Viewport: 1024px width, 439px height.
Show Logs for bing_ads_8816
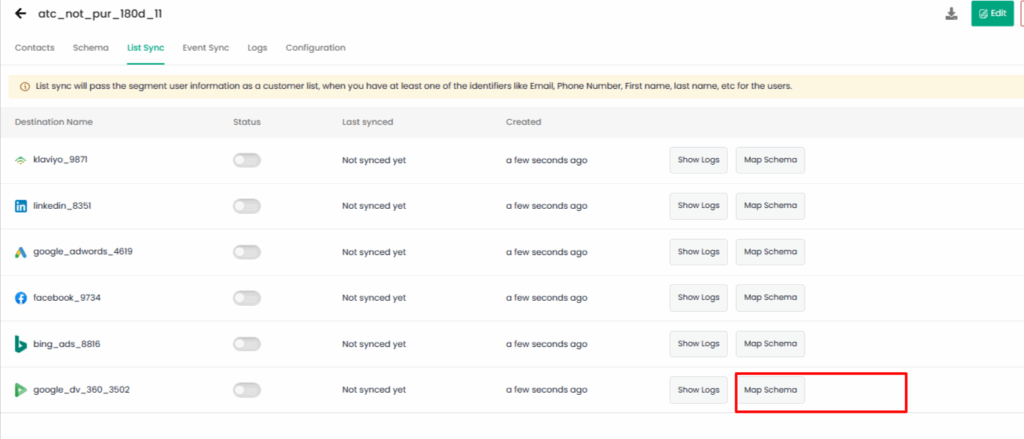pos(699,344)
